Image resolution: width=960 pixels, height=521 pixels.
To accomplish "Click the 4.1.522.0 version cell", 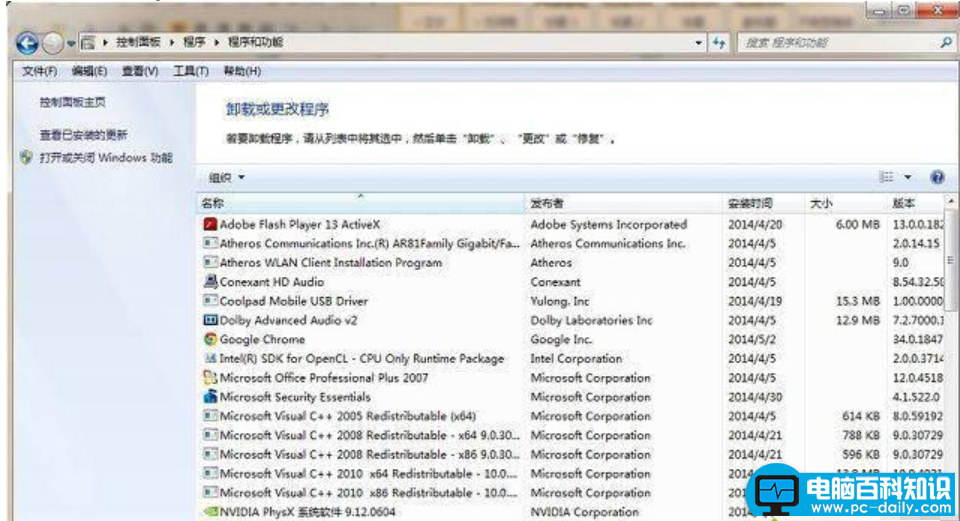I will click(916, 397).
